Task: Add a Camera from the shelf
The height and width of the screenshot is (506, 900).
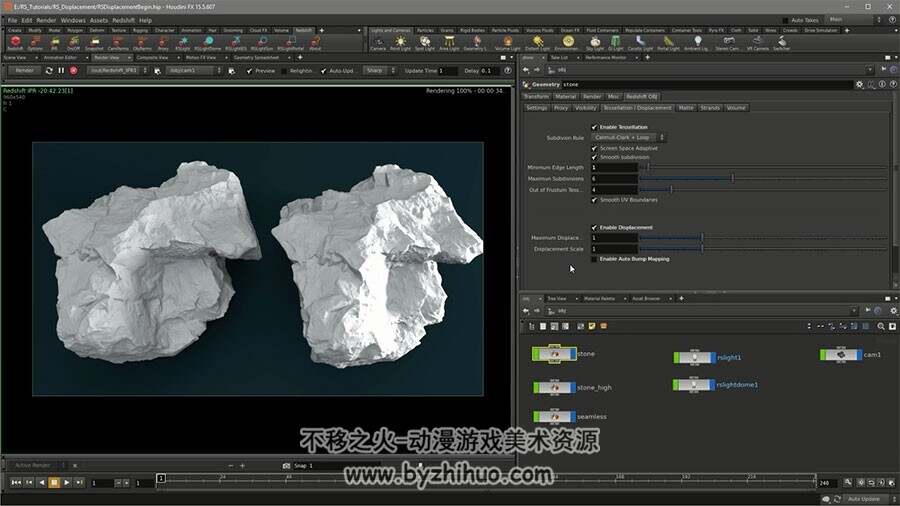Action: point(378,42)
